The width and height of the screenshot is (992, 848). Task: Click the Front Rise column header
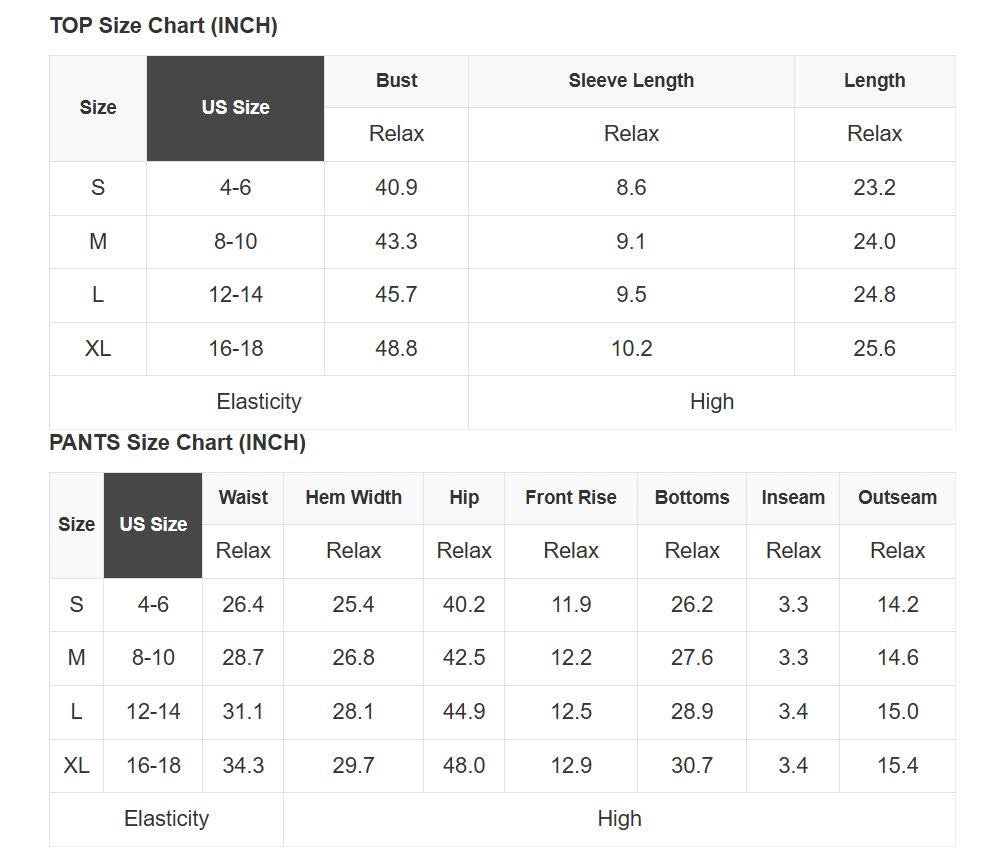coord(570,497)
